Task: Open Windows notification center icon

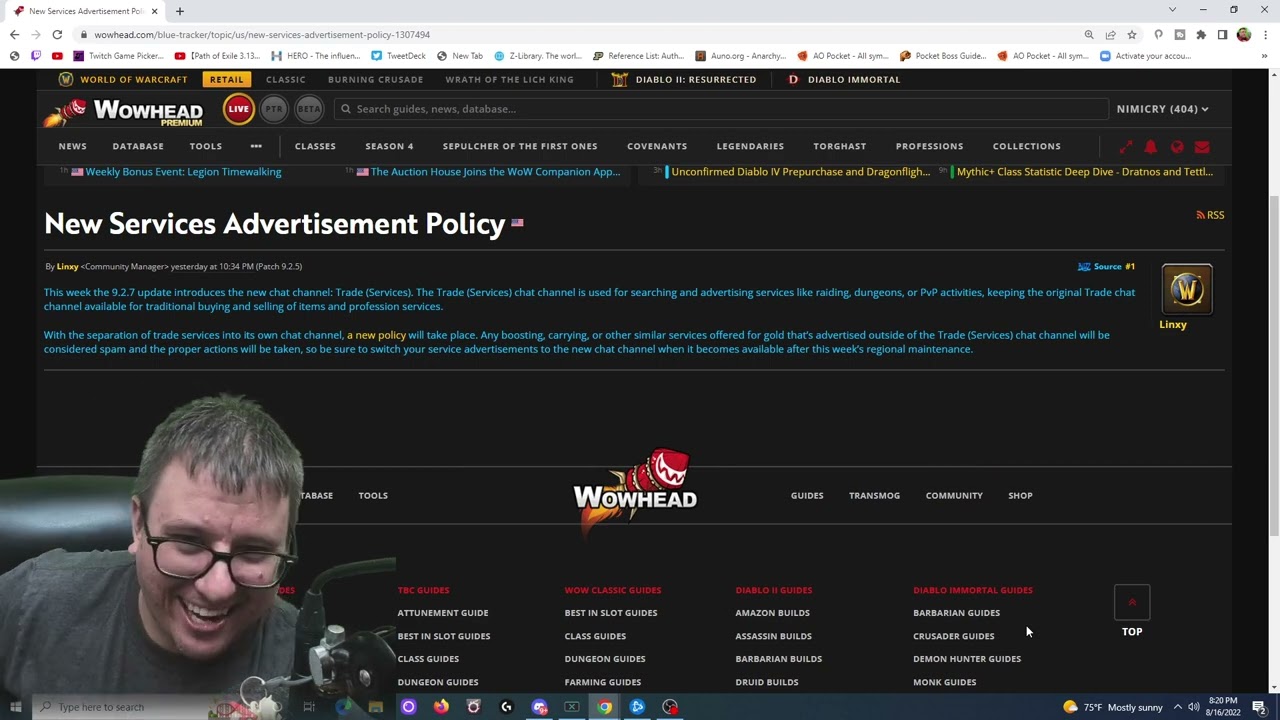Action: pos(1259,707)
